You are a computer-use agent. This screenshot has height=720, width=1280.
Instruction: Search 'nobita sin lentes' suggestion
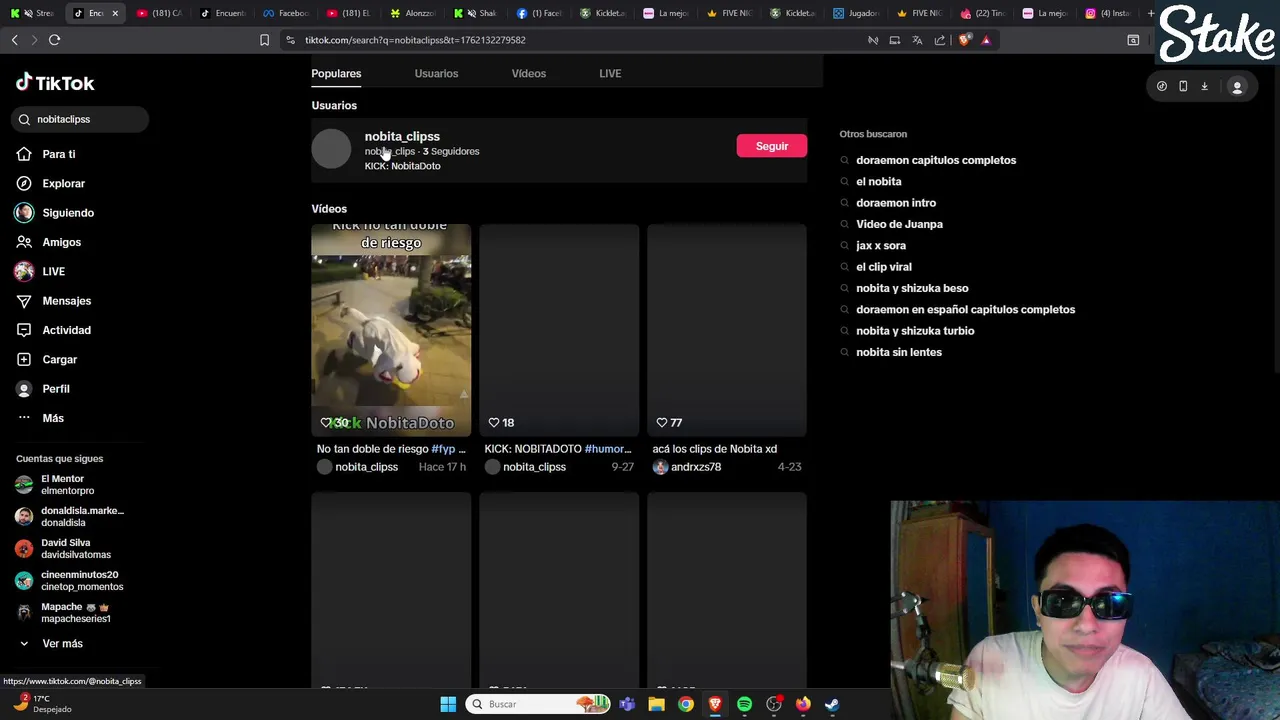(899, 352)
